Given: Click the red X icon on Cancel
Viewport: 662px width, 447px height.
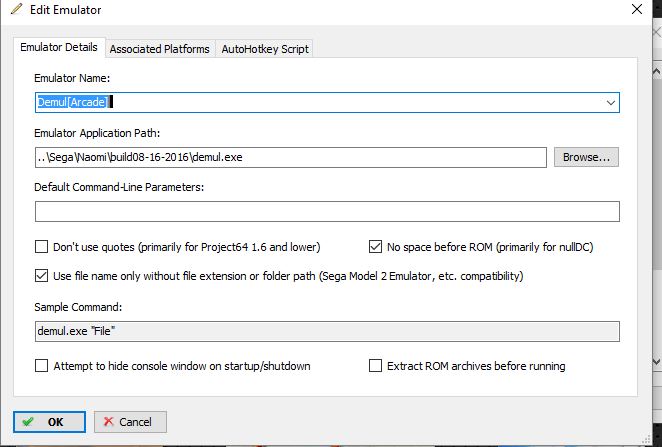Looking at the screenshot, I should point(109,422).
